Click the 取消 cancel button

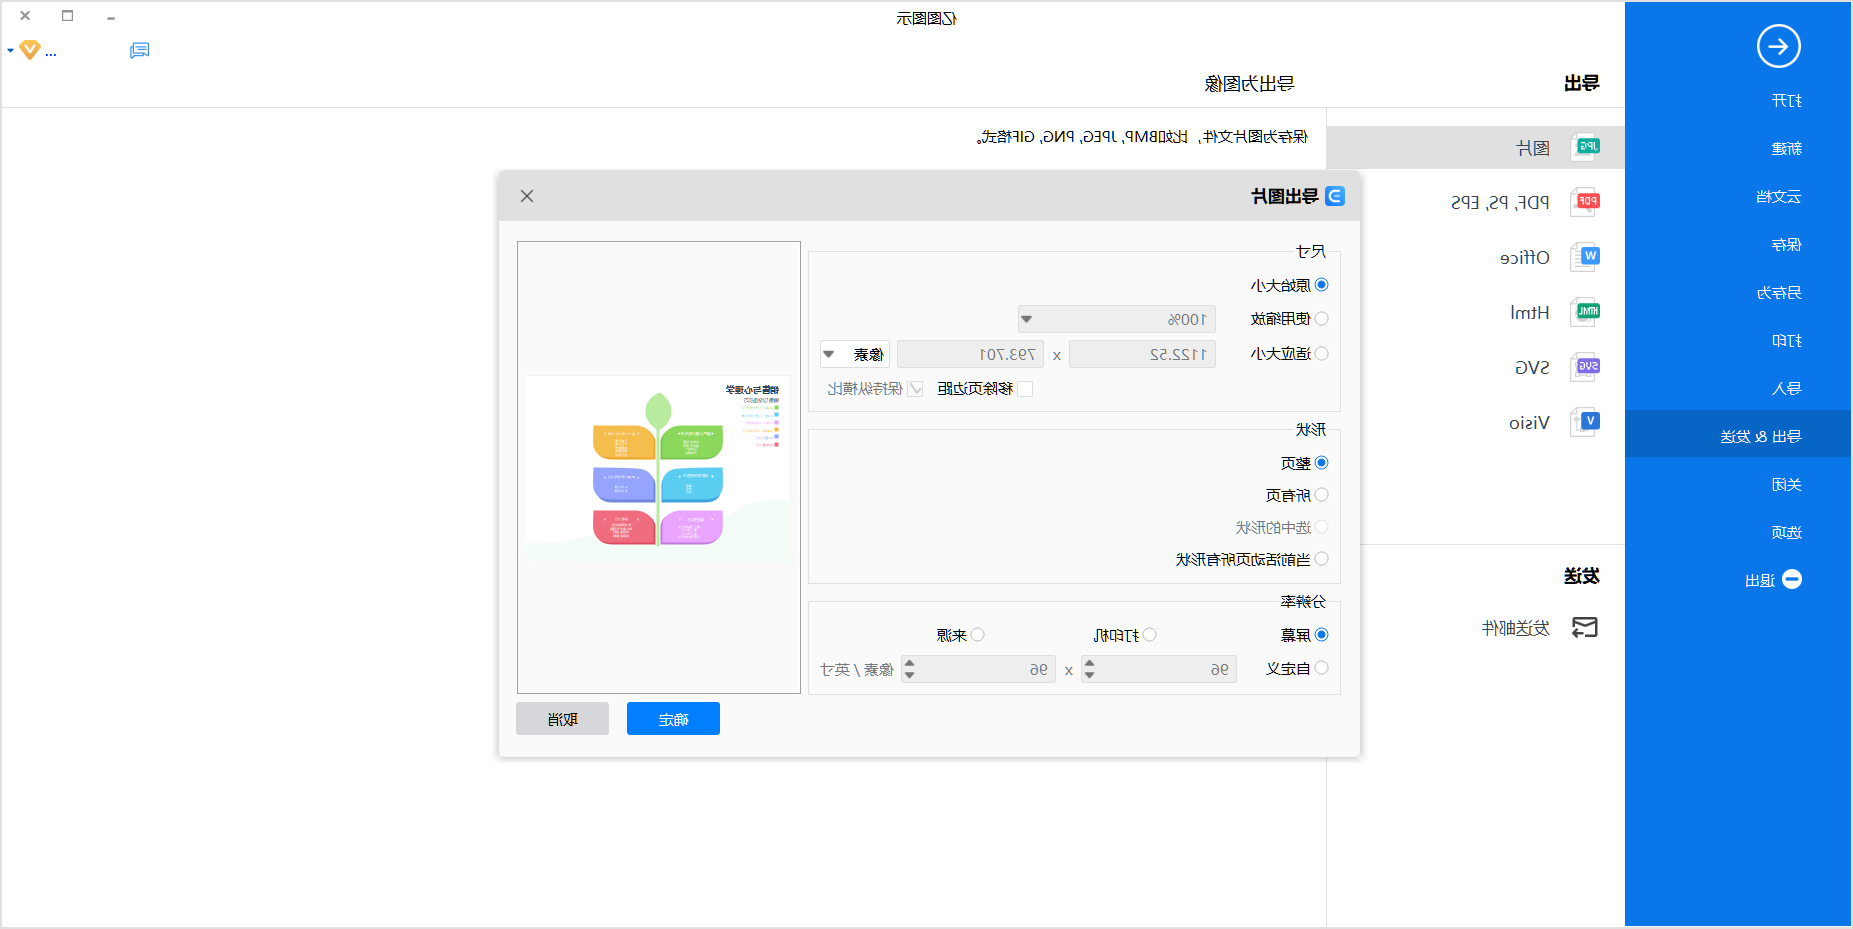click(x=562, y=719)
